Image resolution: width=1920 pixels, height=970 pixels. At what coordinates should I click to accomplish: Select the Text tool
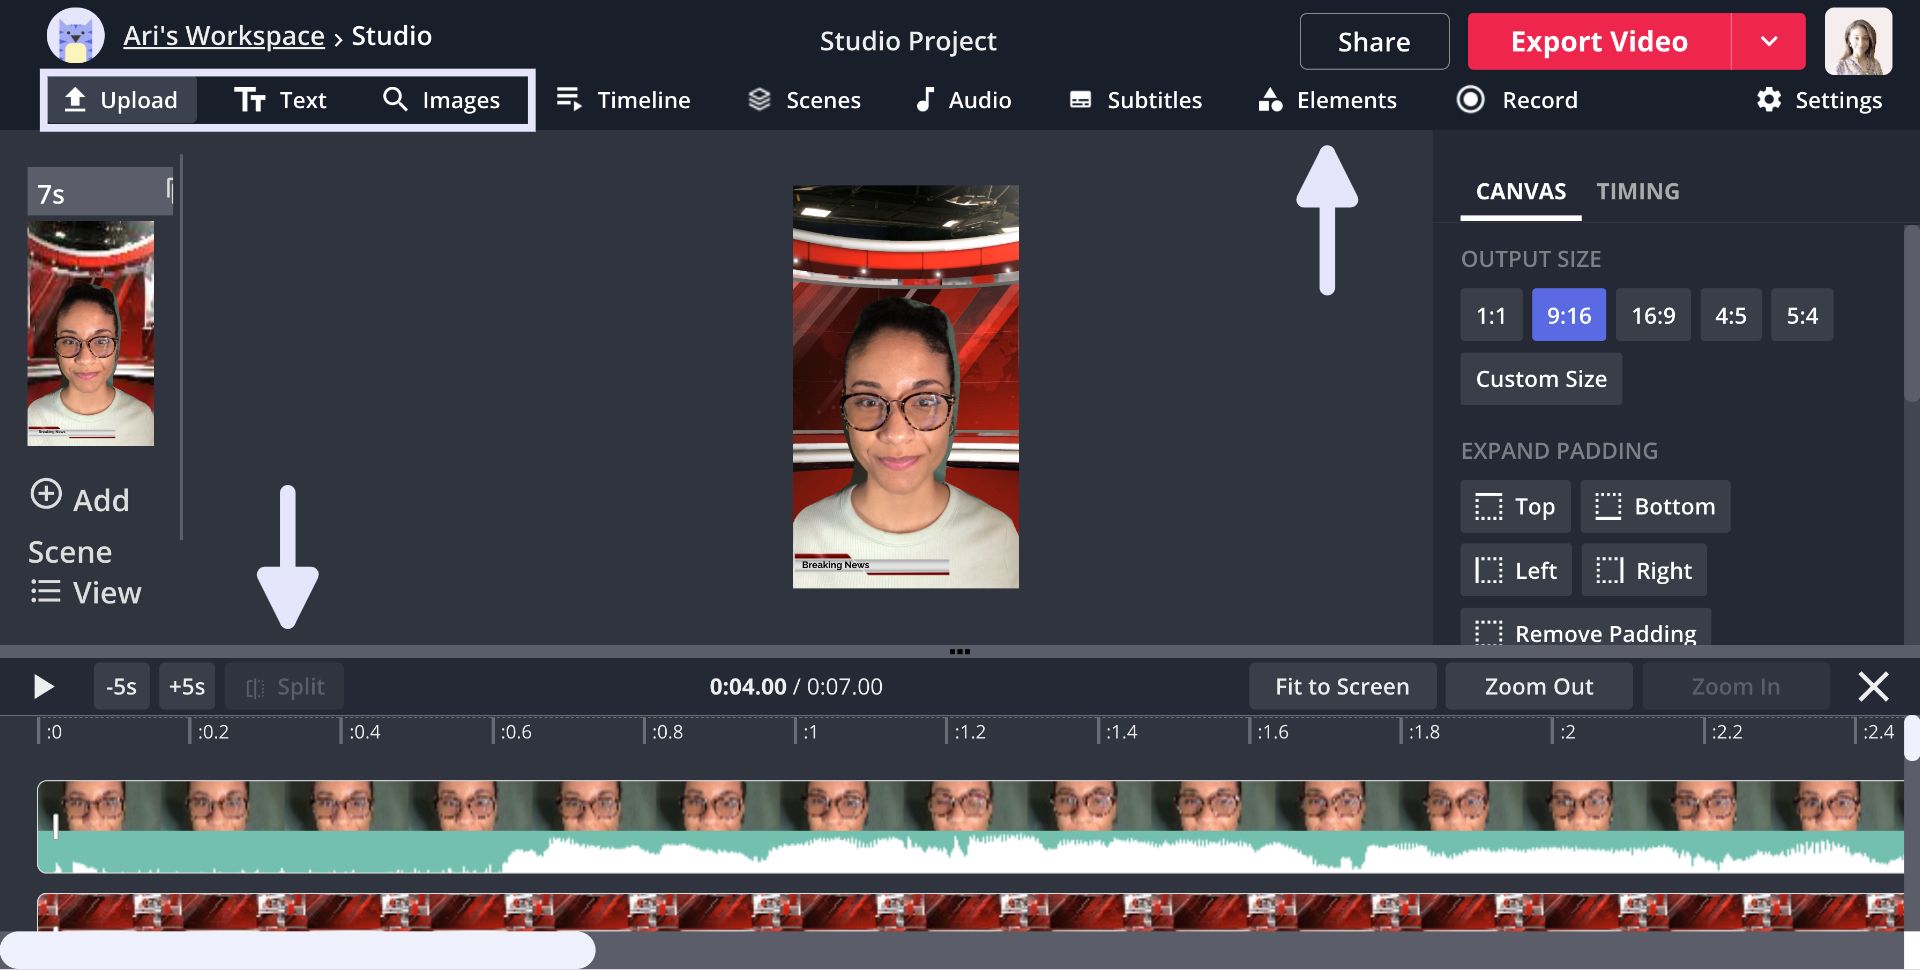click(281, 100)
